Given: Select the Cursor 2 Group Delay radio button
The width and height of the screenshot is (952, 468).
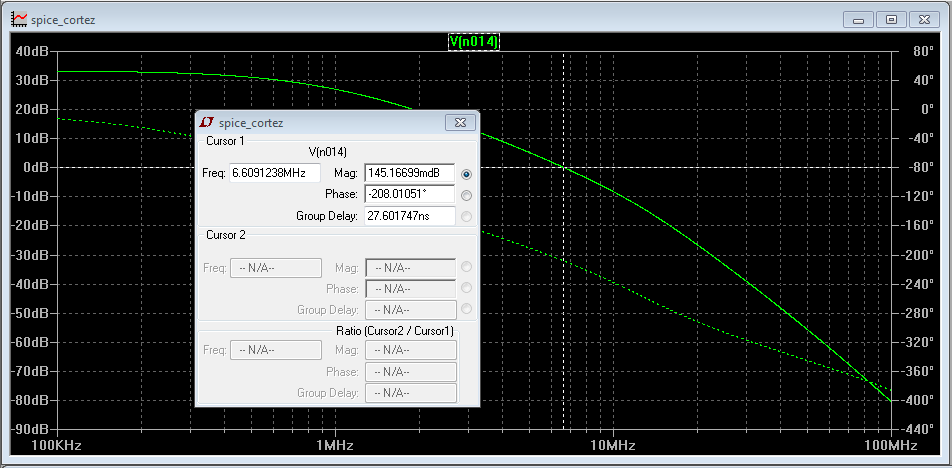Looking at the screenshot, I should tap(466, 309).
